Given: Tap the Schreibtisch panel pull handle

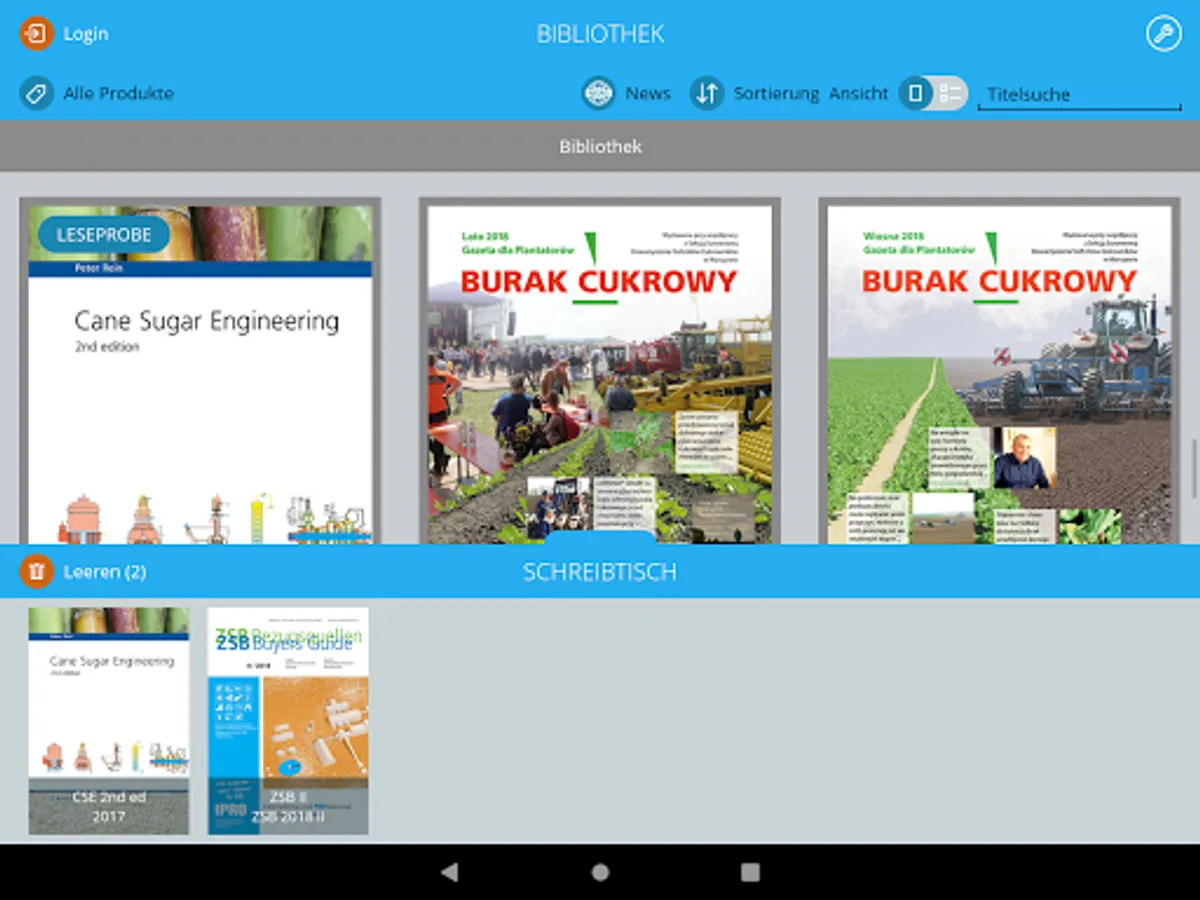Looking at the screenshot, I should [600, 537].
